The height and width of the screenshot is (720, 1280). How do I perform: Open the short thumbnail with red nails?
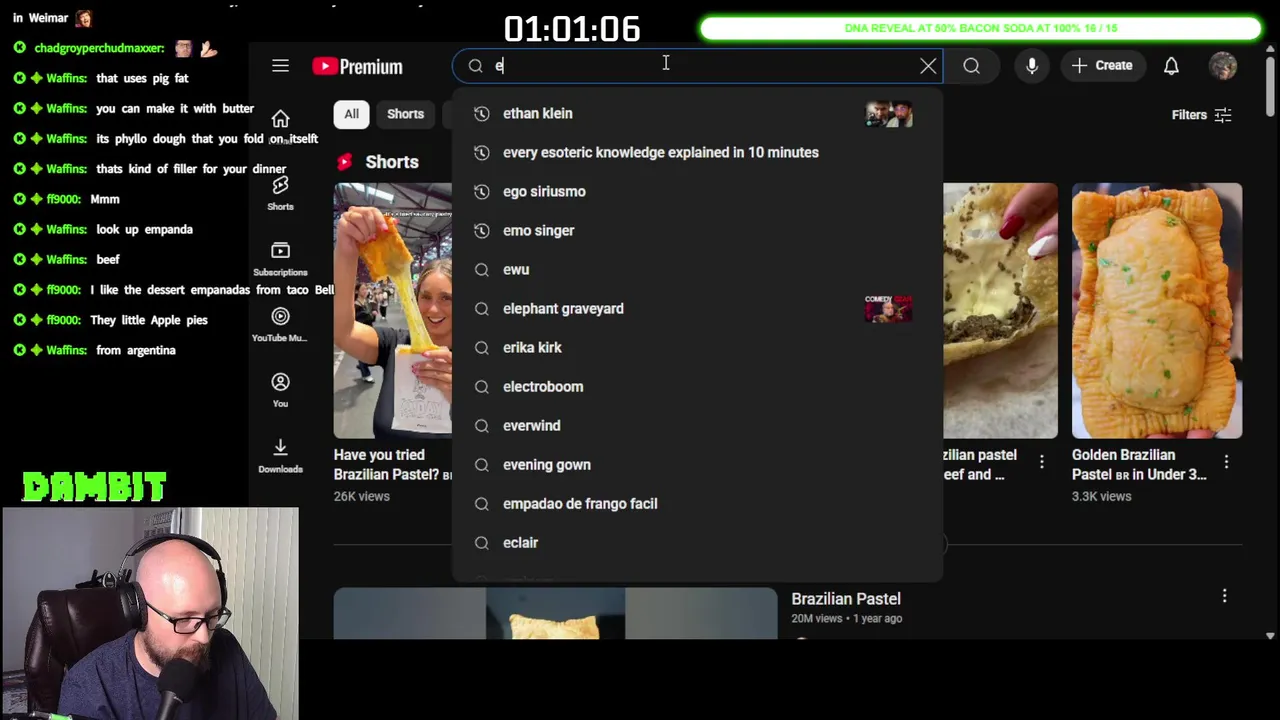tap(1000, 310)
